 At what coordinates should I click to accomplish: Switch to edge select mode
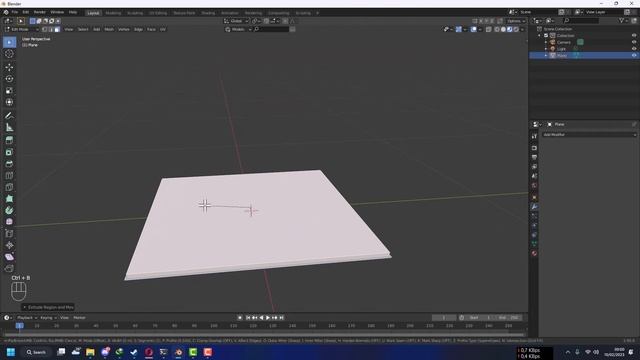[x=51, y=29]
